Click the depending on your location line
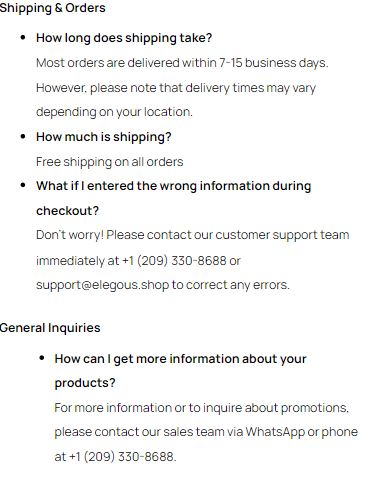365x477 pixels. coord(114,112)
